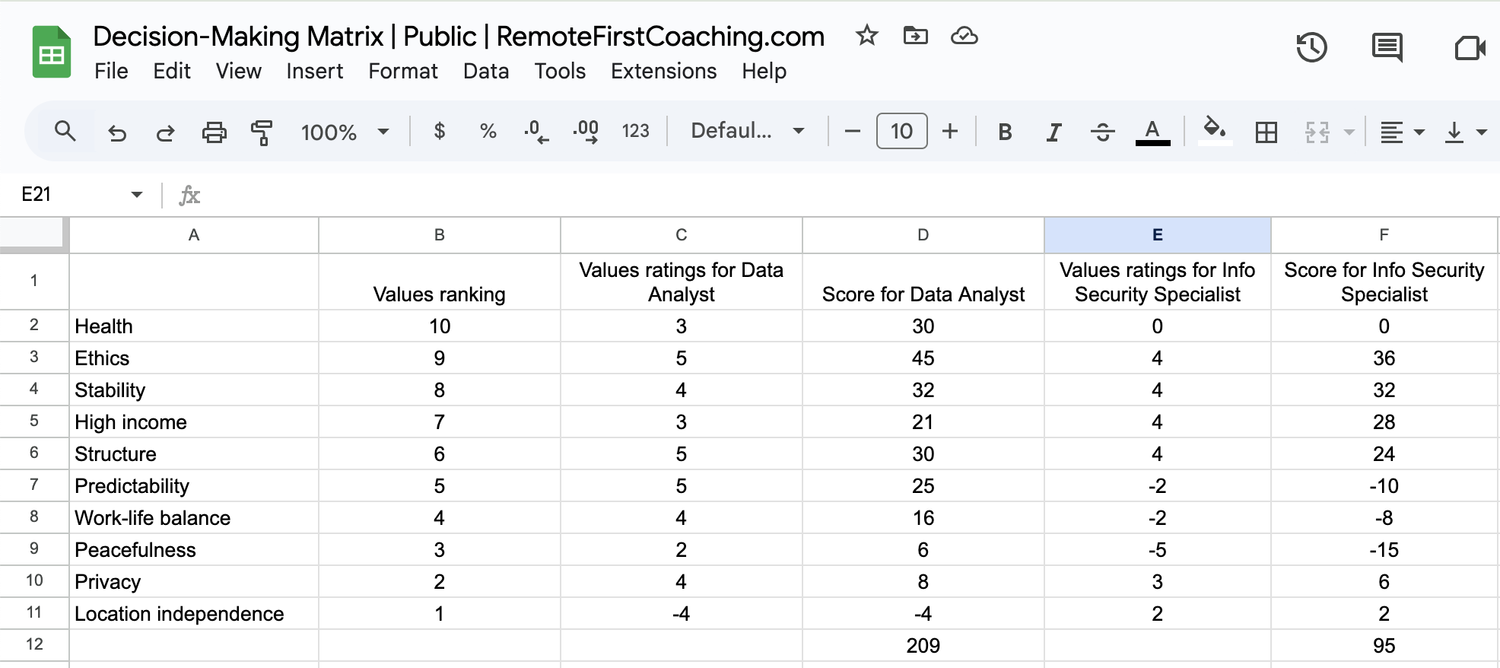The image size is (1500, 668).
Task: Apply currency formatting
Action: [x=438, y=131]
